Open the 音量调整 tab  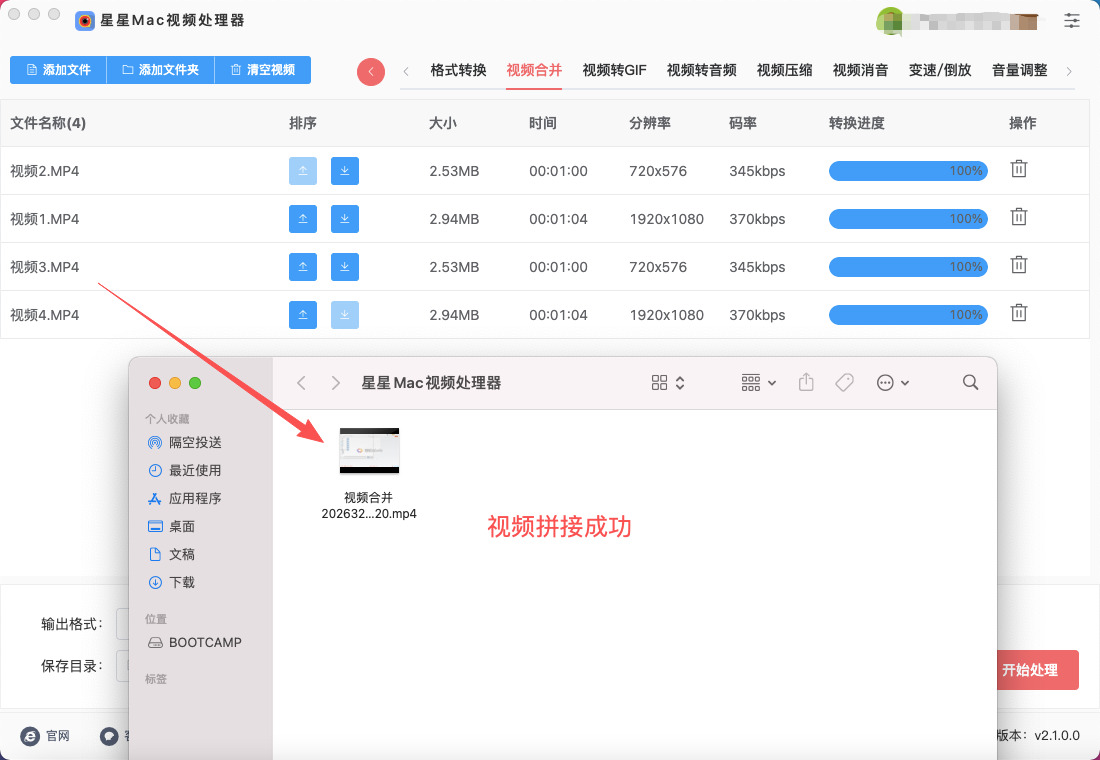(x=1019, y=70)
